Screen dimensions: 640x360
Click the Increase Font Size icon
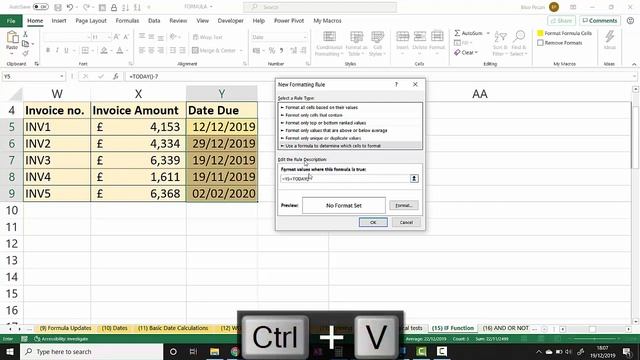[x=117, y=37]
